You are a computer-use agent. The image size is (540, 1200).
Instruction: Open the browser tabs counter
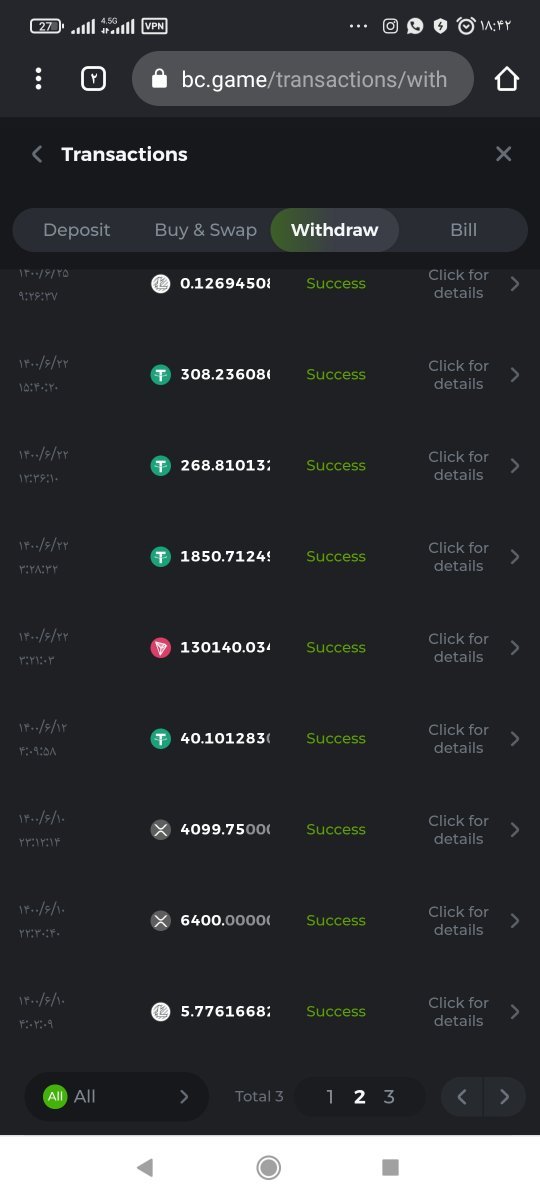click(93, 78)
